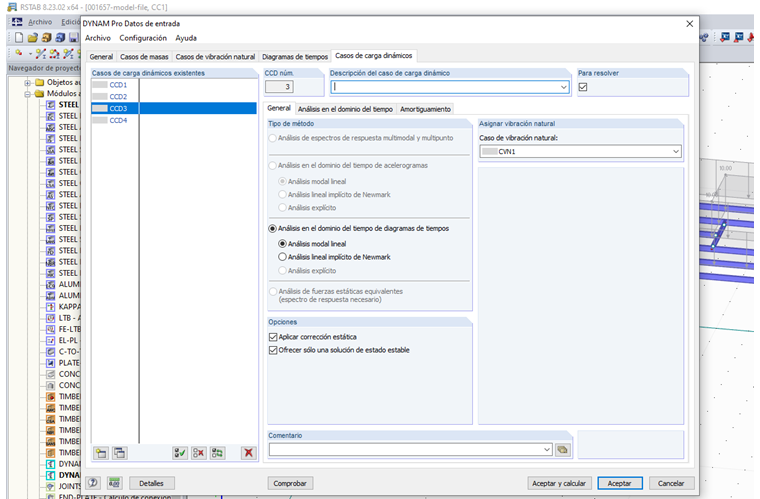Switch to Diagramas de tiempos tab
The height and width of the screenshot is (499, 760).
tap(295, 57)
